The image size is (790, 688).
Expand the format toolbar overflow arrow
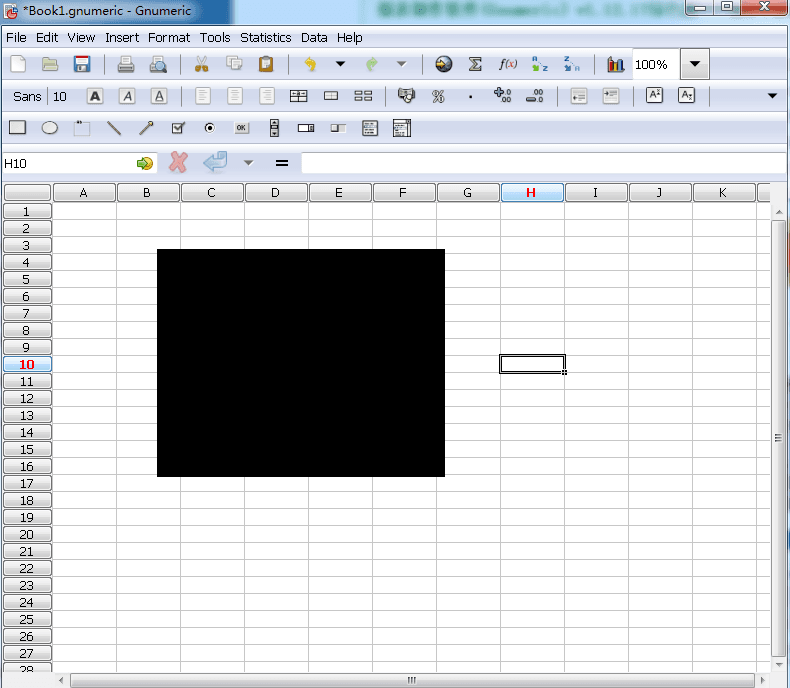[x=772, y=96]
